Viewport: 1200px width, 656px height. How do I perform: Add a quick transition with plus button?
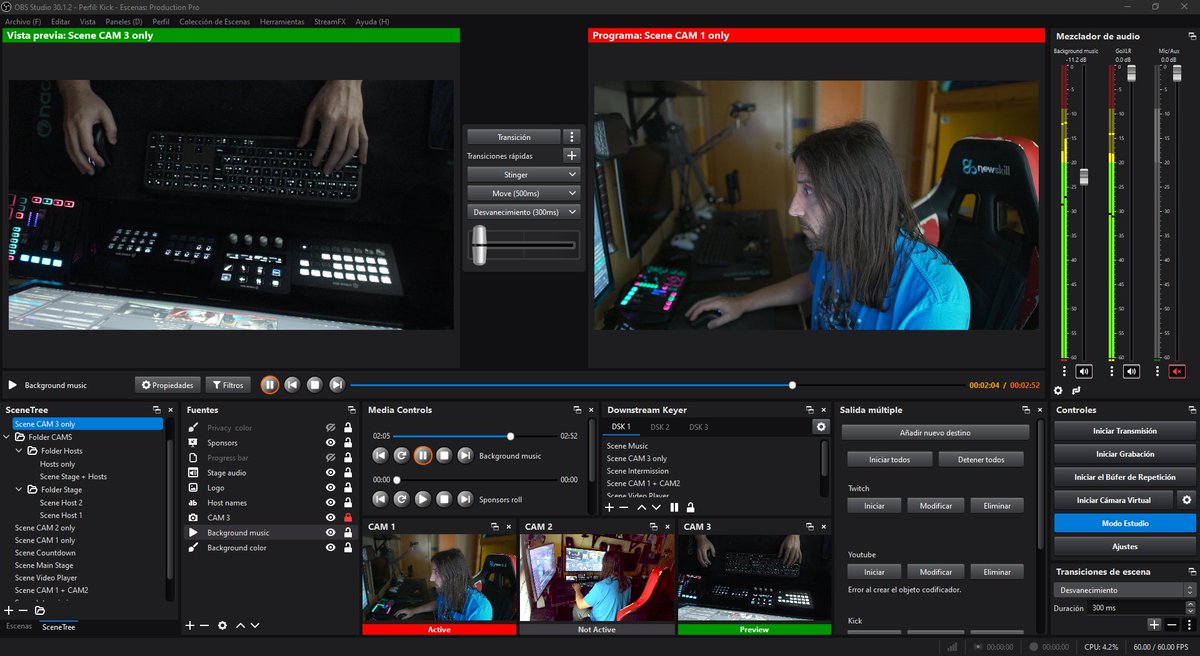tap(571, 155)
